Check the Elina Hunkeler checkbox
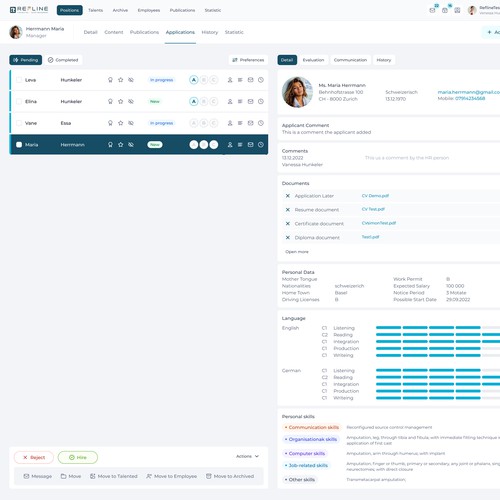500x500 pixels. click(x=19, y=101)
